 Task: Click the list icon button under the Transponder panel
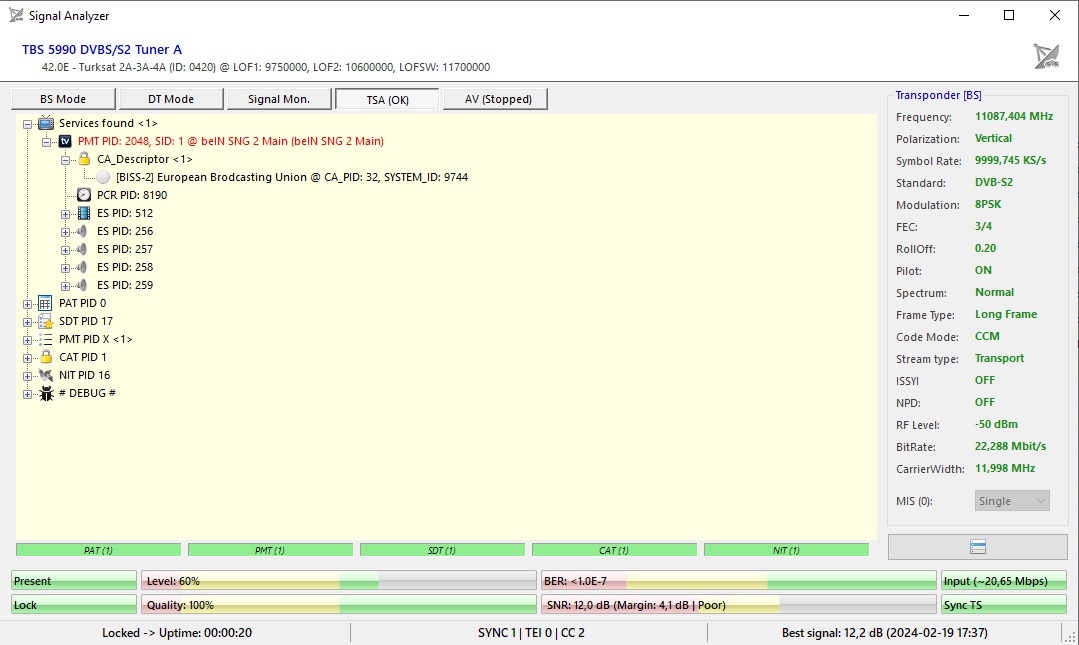pyautogui.click(x=978, y=547)
